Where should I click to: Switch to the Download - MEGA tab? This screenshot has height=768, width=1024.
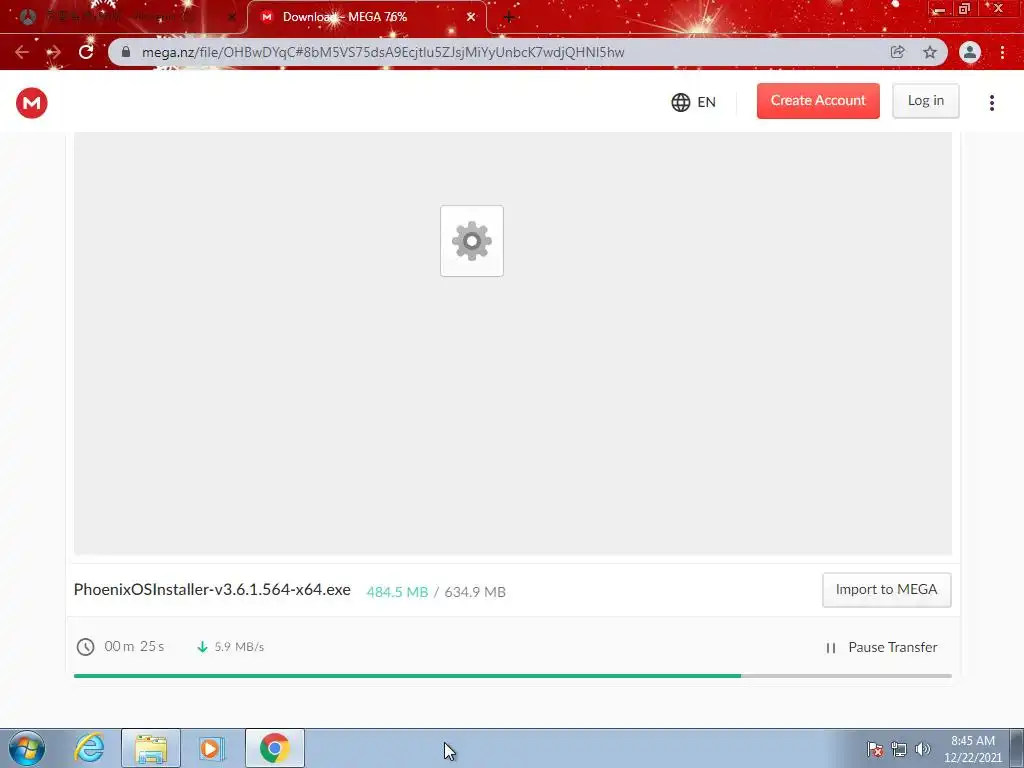coord(366,17)
